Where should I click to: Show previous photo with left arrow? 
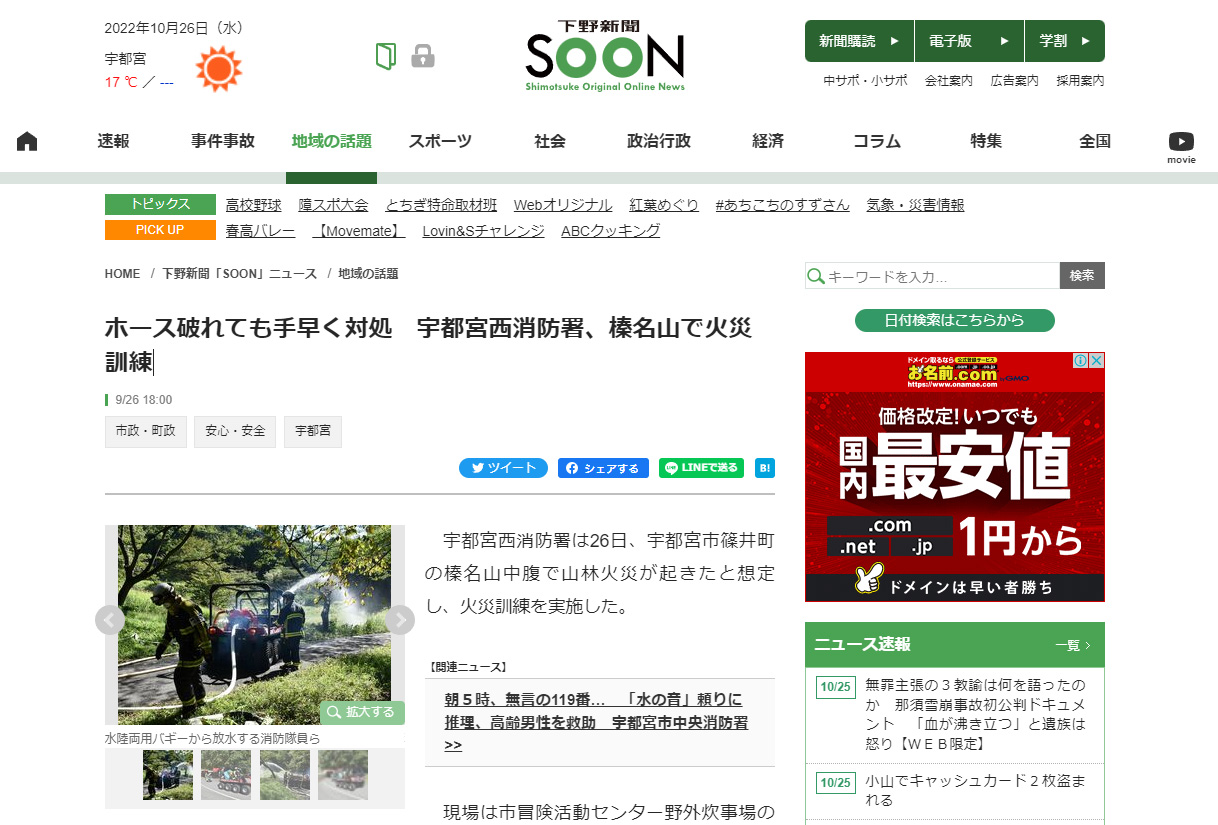(x=110, y=620)
